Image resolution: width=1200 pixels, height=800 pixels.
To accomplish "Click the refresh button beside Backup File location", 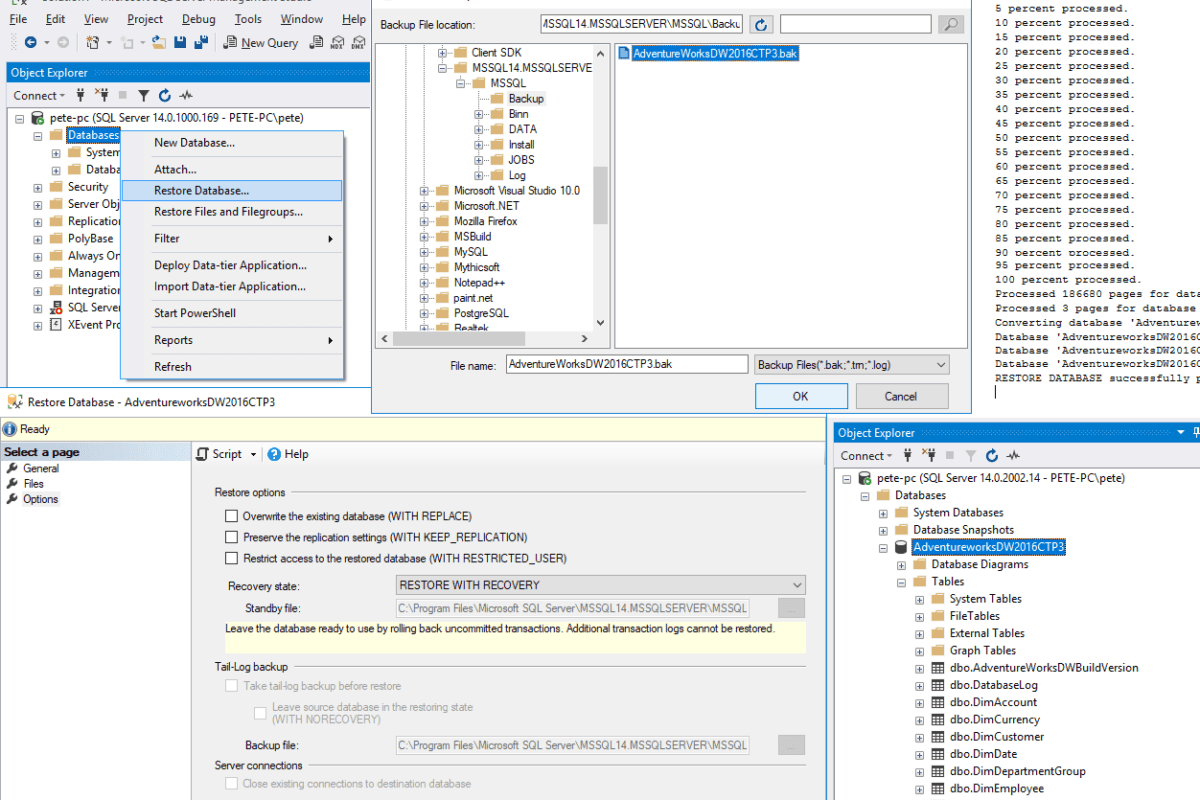I will pos(762,24).
